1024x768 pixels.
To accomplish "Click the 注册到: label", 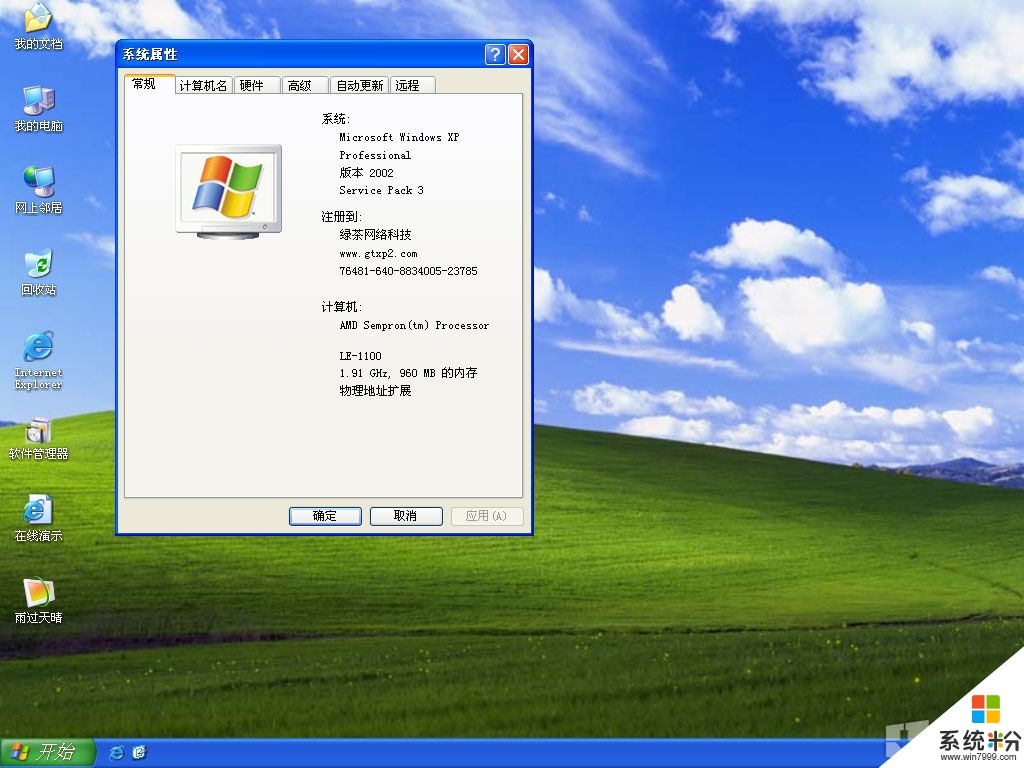I will click(x=342, y=216).
